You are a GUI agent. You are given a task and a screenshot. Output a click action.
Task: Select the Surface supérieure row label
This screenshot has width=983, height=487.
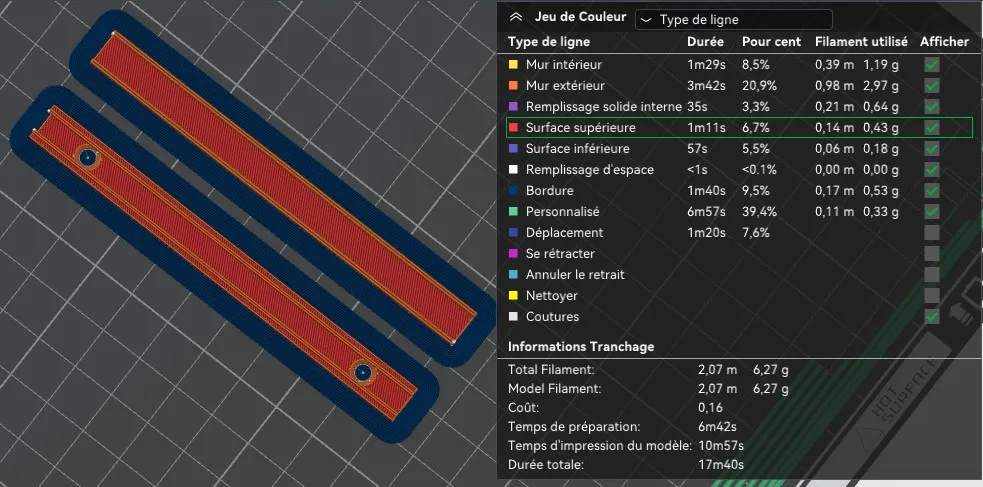581,128
